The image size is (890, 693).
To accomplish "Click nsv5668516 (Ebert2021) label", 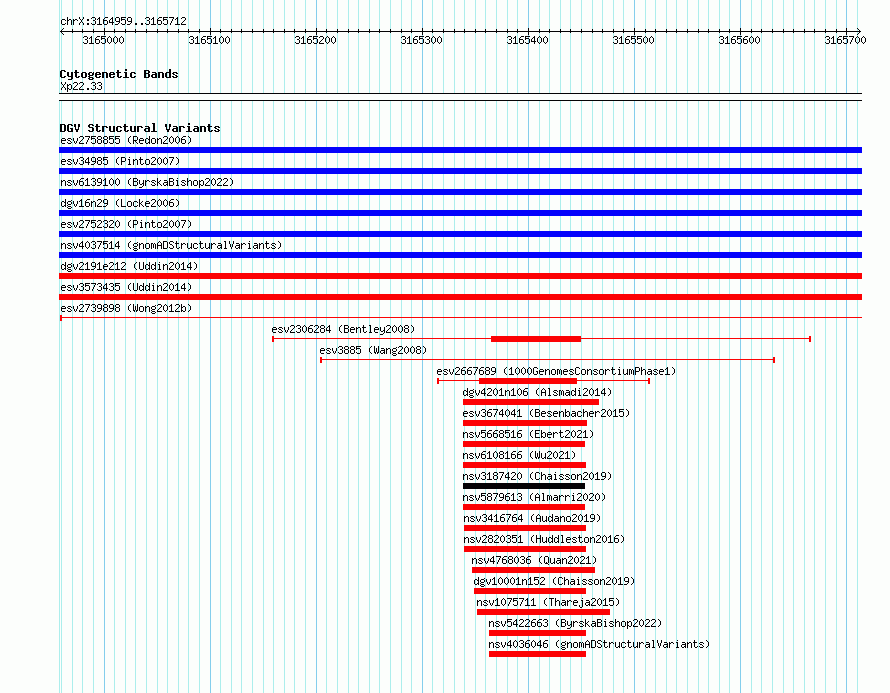I will [x=528, y=434].
